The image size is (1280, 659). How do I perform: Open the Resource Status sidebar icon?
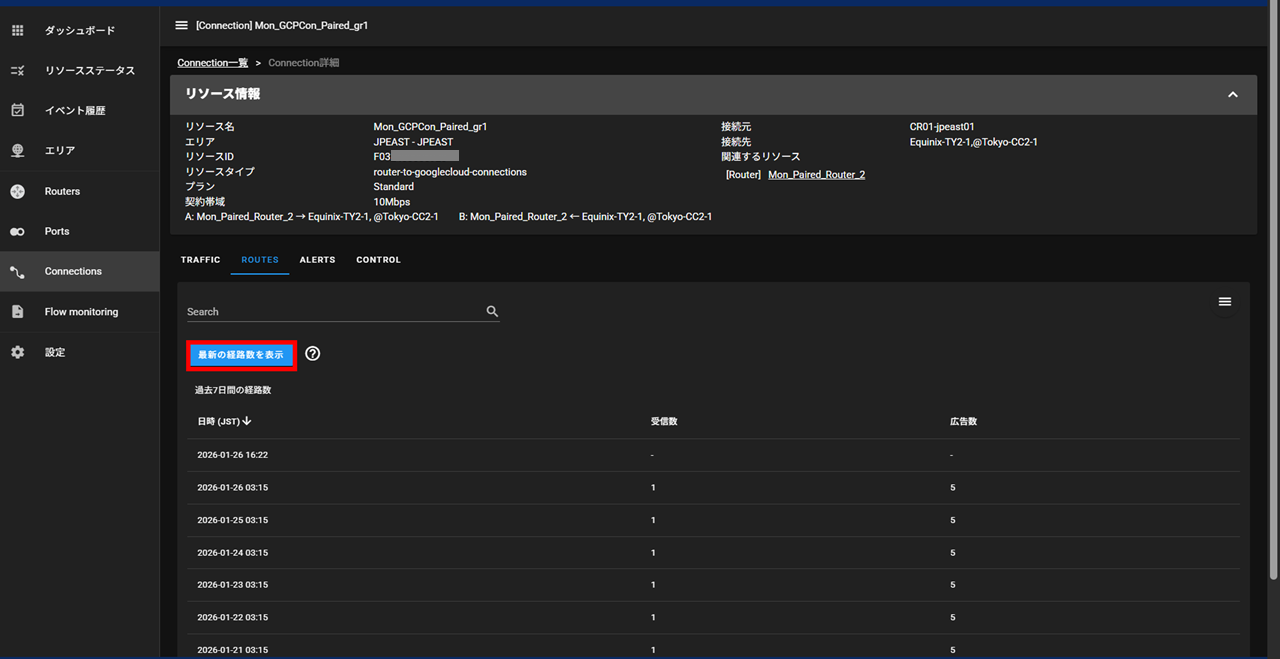click(17, 71)
